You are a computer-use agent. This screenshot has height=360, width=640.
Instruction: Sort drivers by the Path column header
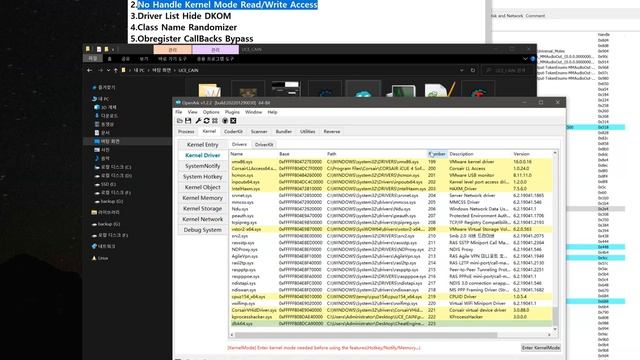(x=376, y=154)
